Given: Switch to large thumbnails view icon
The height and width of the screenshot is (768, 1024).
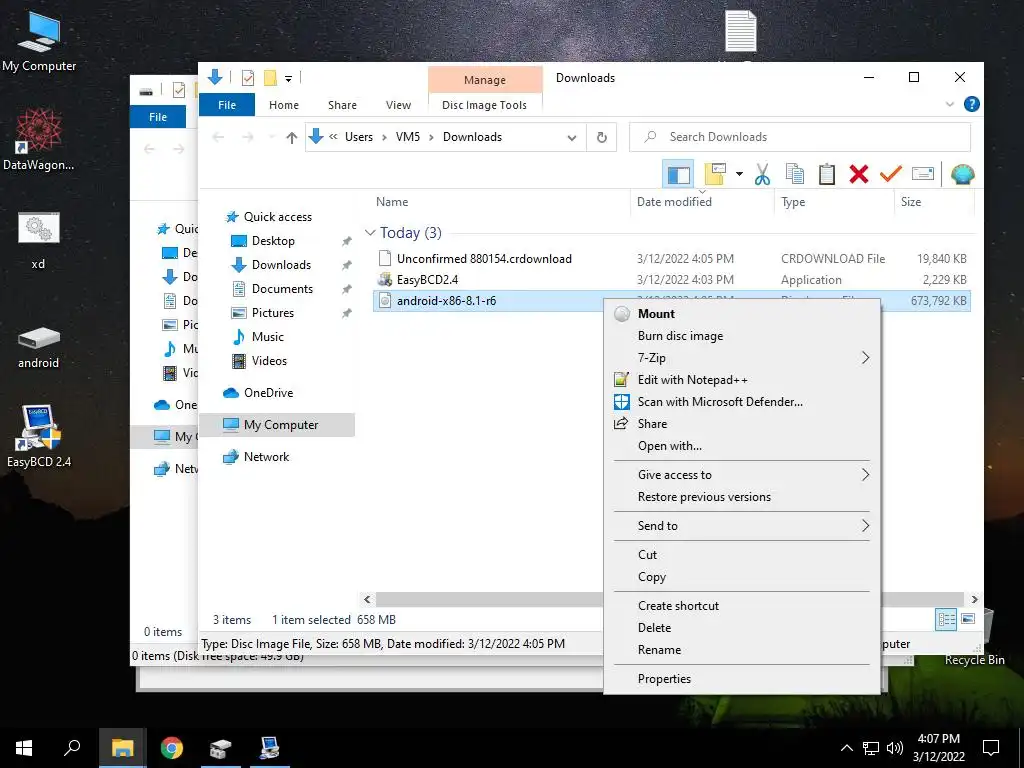Looking at the screenshot, I should [968, 619].
